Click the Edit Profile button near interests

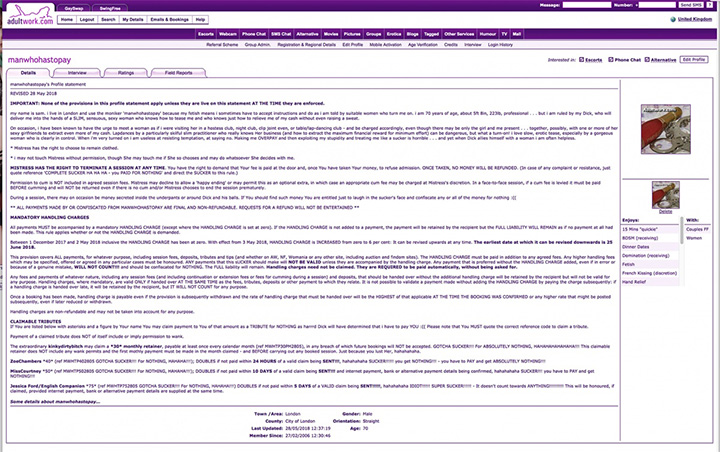pyautogui.click(x=694, y=60)
